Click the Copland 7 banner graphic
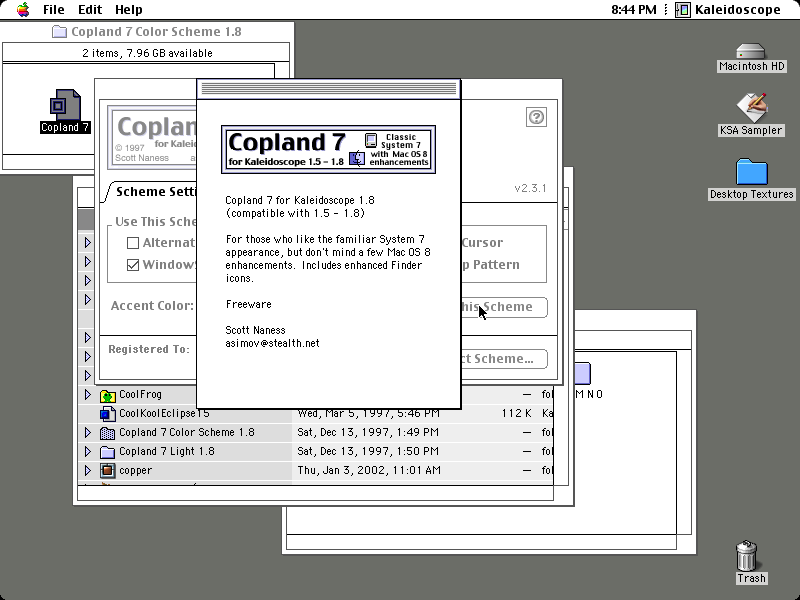This screenshot has height=600, width=800. pyautogui.click(x=328, y=149)
